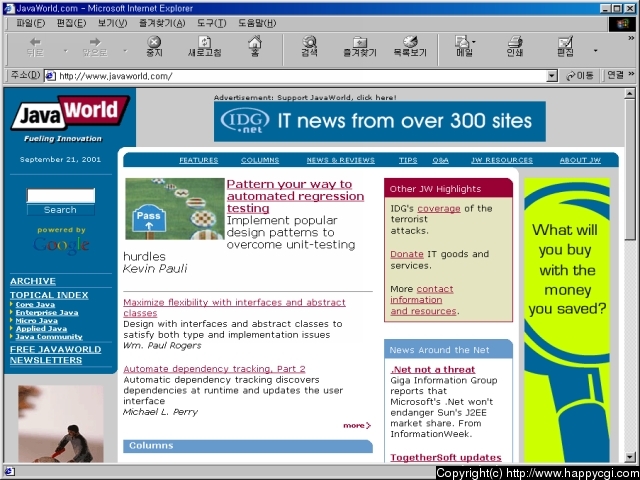This screenshot has height=480, width=640.
Task: Open the .Net not a threat link
Action: (433, 370)
